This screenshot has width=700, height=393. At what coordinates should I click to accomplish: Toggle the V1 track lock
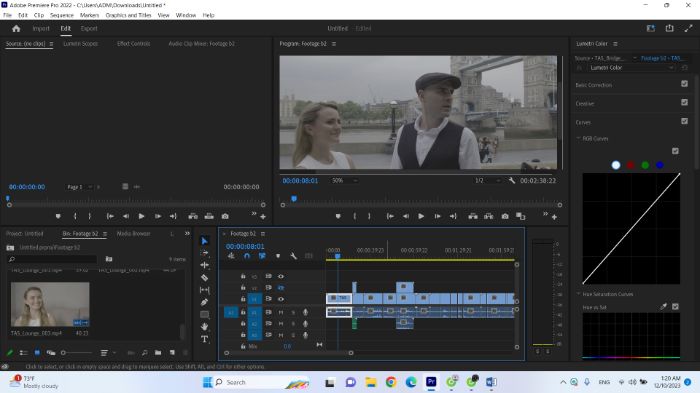click(x=243, y=299)
